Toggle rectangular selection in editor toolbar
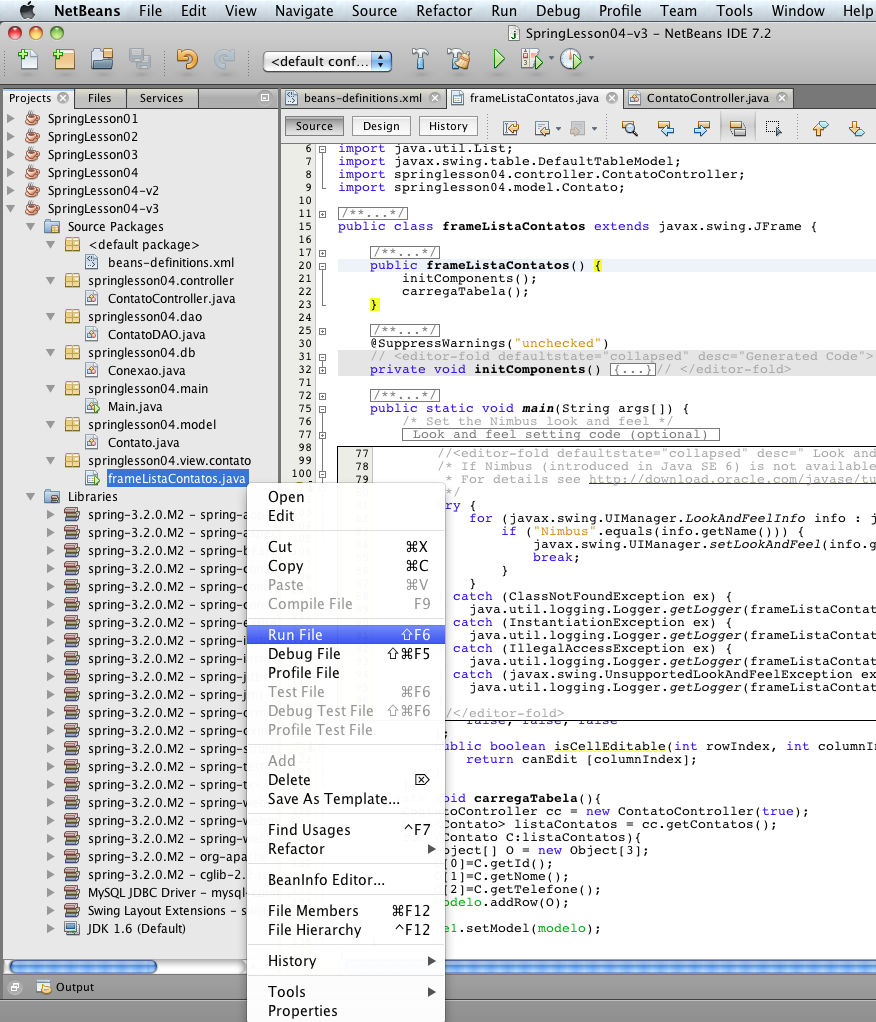This screenshot has width=876, height=1022. (x=773, y=127)
